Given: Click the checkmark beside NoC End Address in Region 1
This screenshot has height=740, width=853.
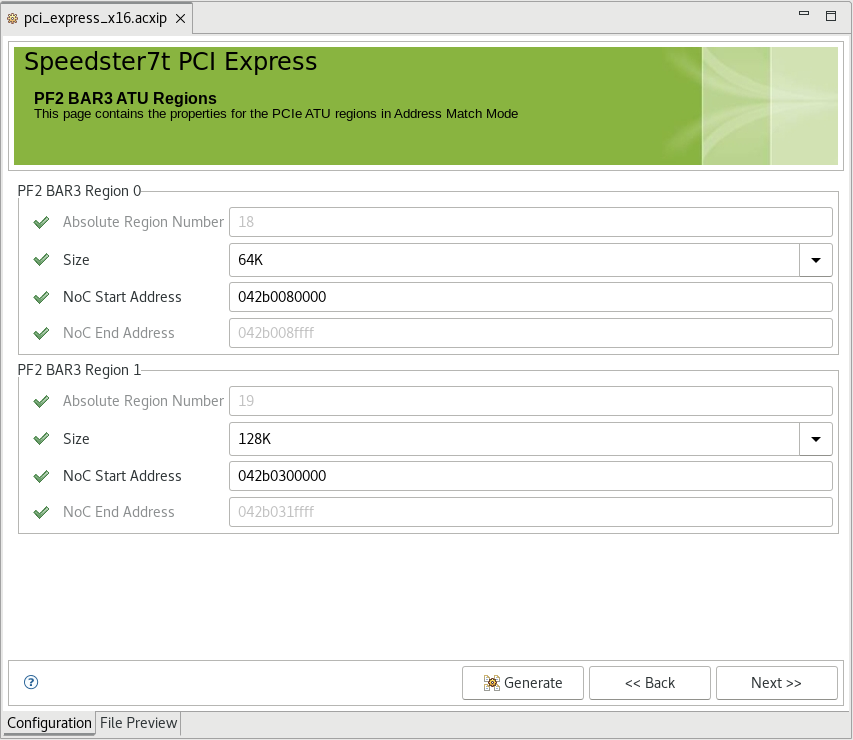Looking at the screenshot, I should tap(40, 512).
